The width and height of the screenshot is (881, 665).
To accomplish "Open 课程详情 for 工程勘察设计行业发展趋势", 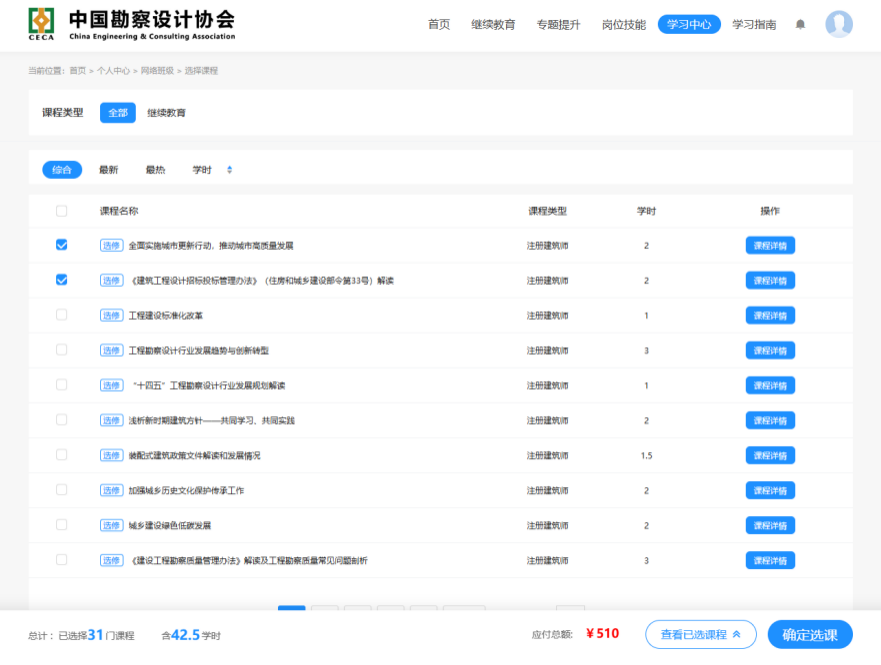I will coord(770,350).
